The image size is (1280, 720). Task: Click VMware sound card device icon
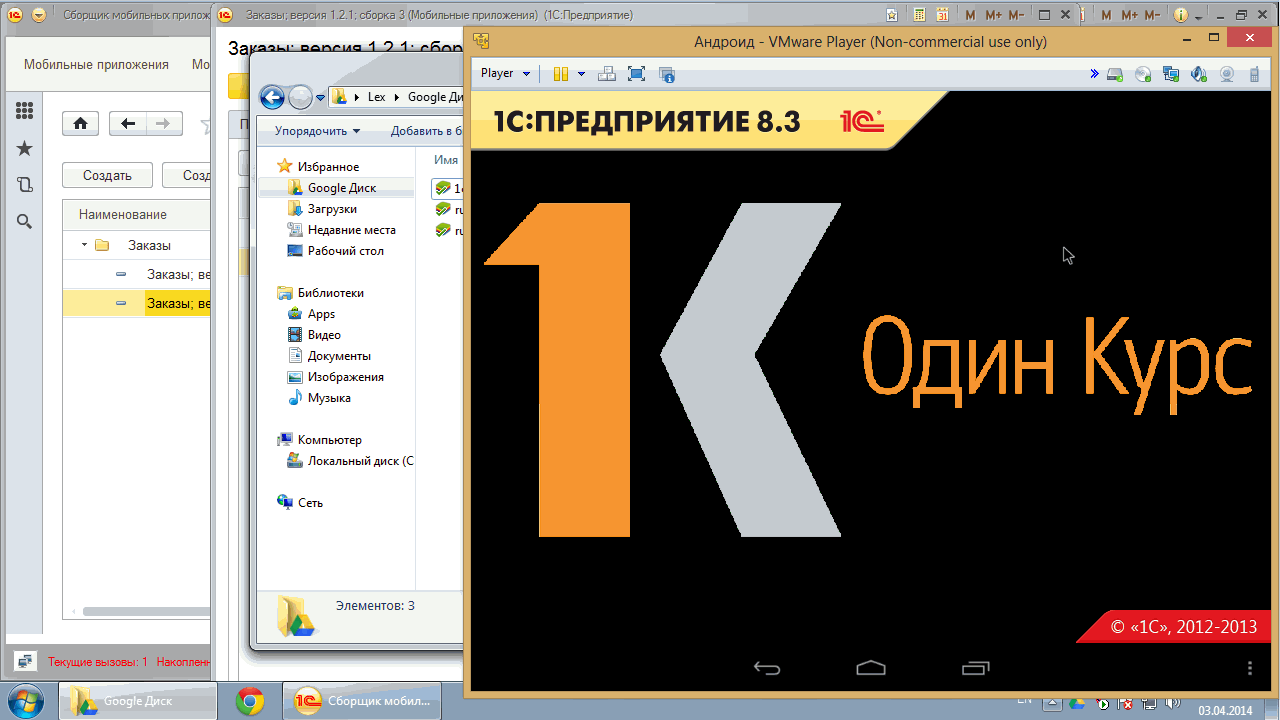1198,74
